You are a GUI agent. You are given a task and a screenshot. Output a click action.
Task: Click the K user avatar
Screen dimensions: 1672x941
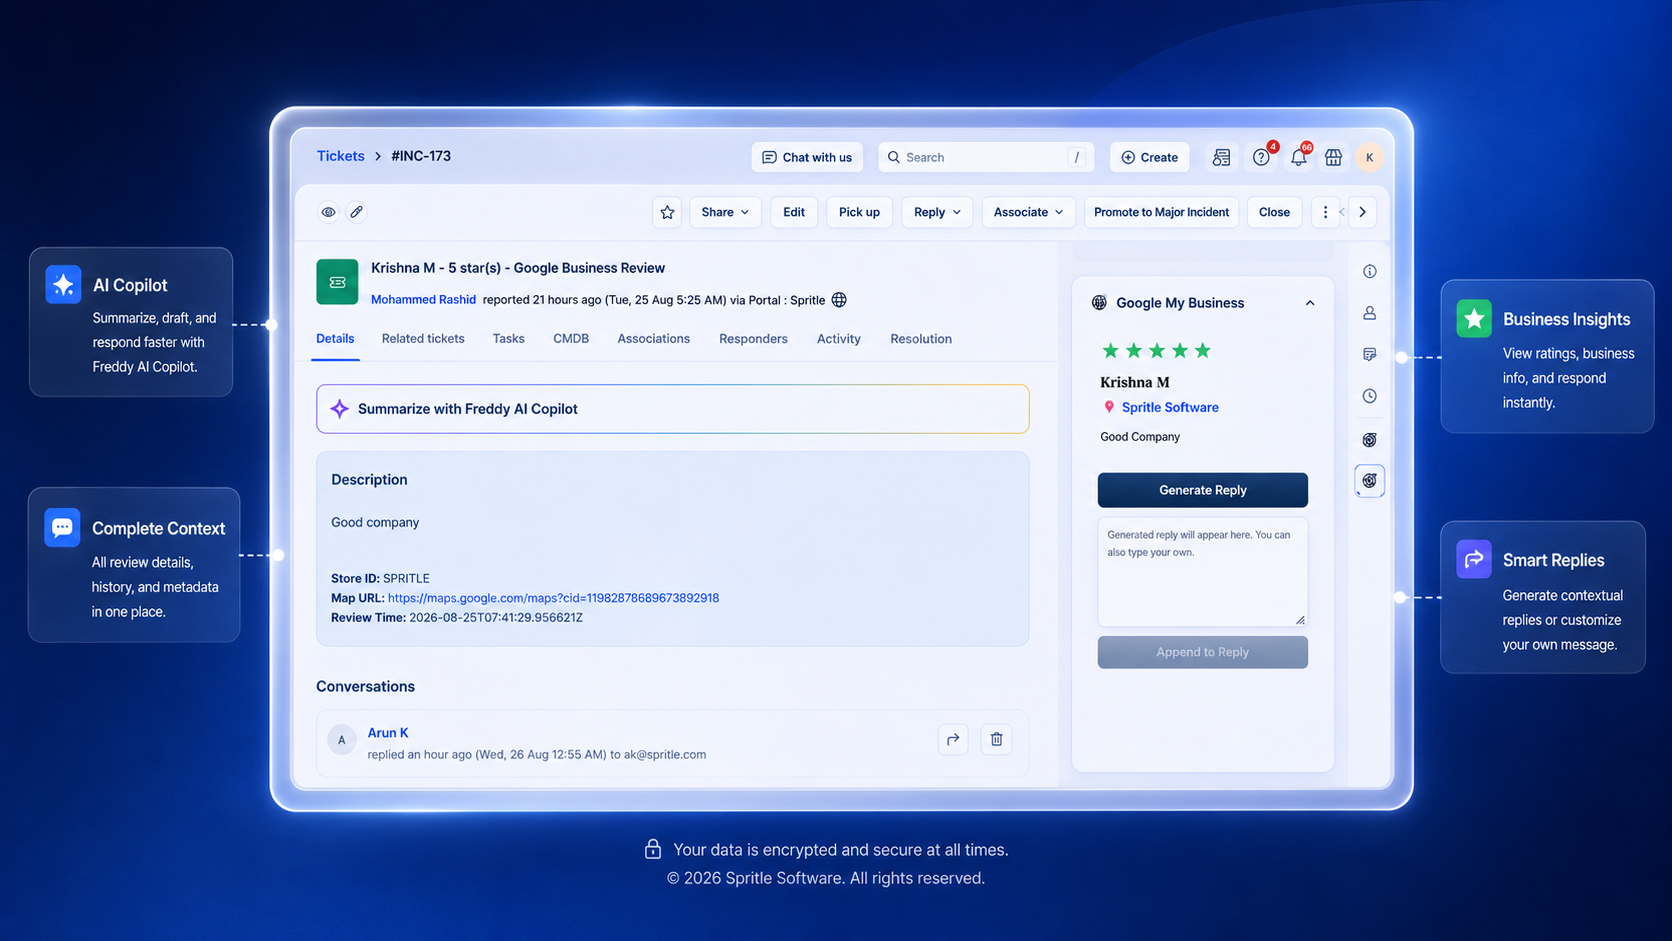pyautogui.click(x=1369, y=157)
